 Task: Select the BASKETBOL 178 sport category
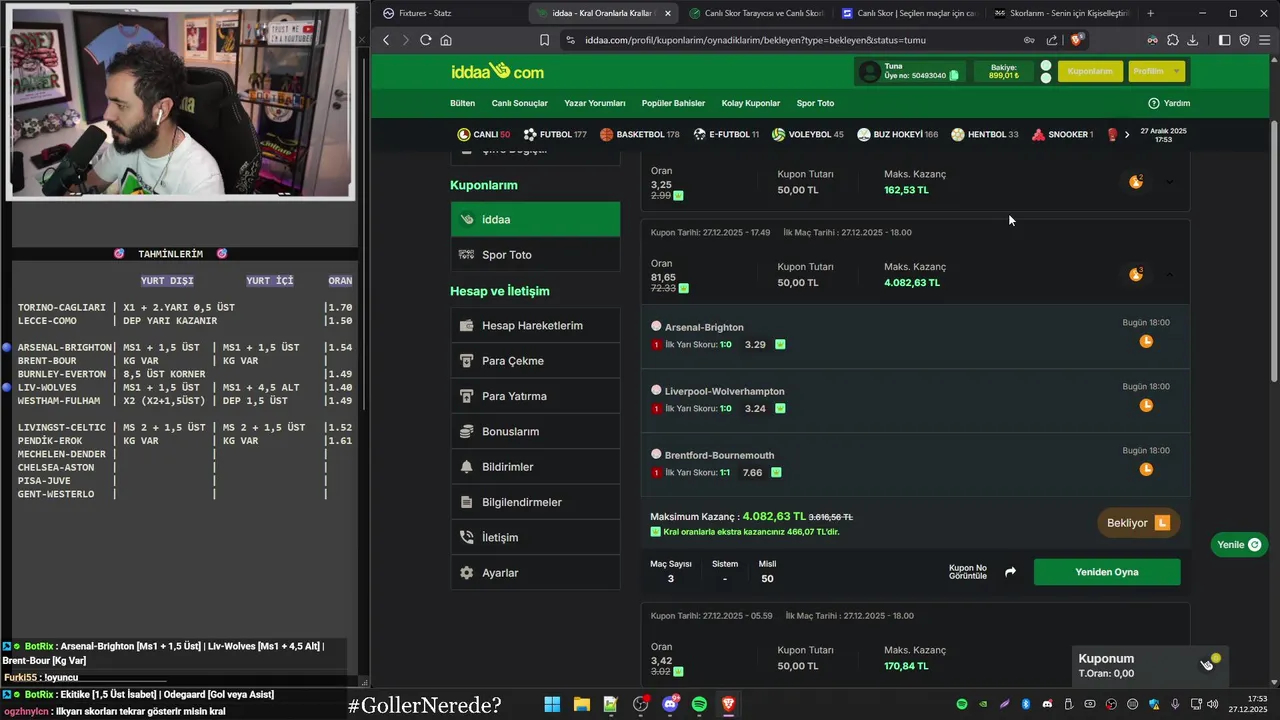(640, 134)
